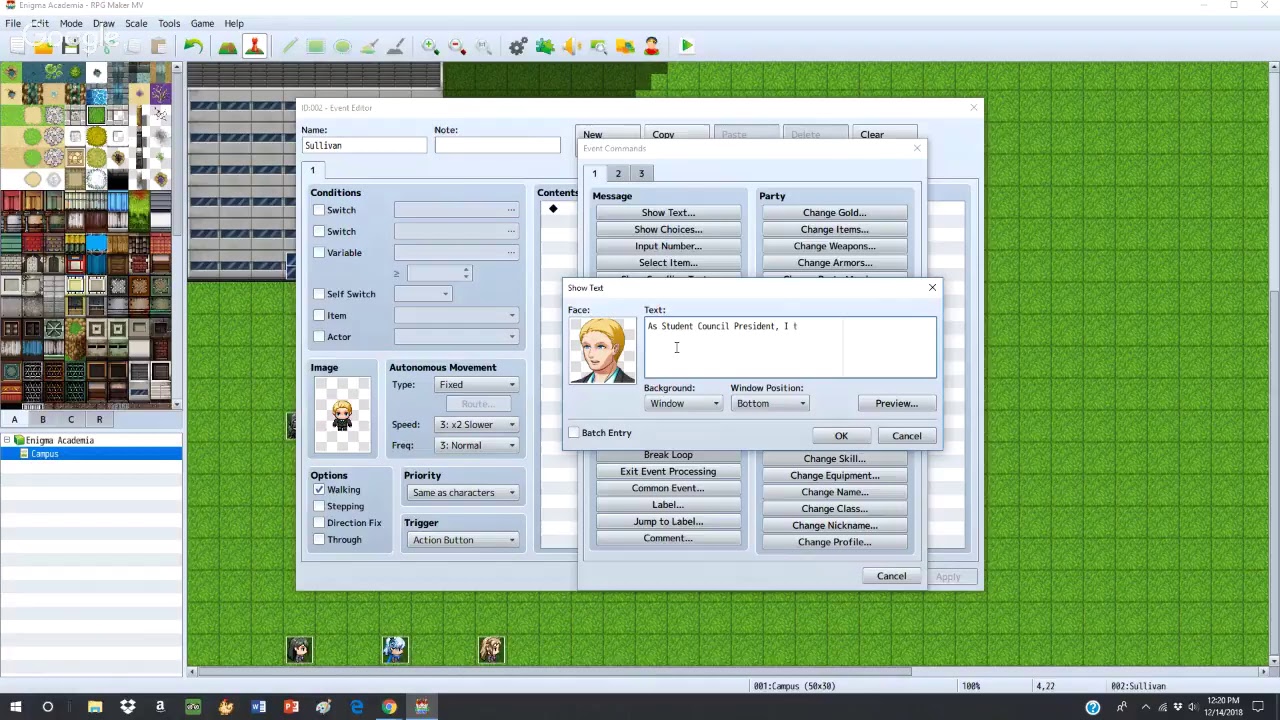The height and width of the screenshot is (720, 1280).
Task: Click the Undo arrow in toolbar
Action: click(193, 46)
